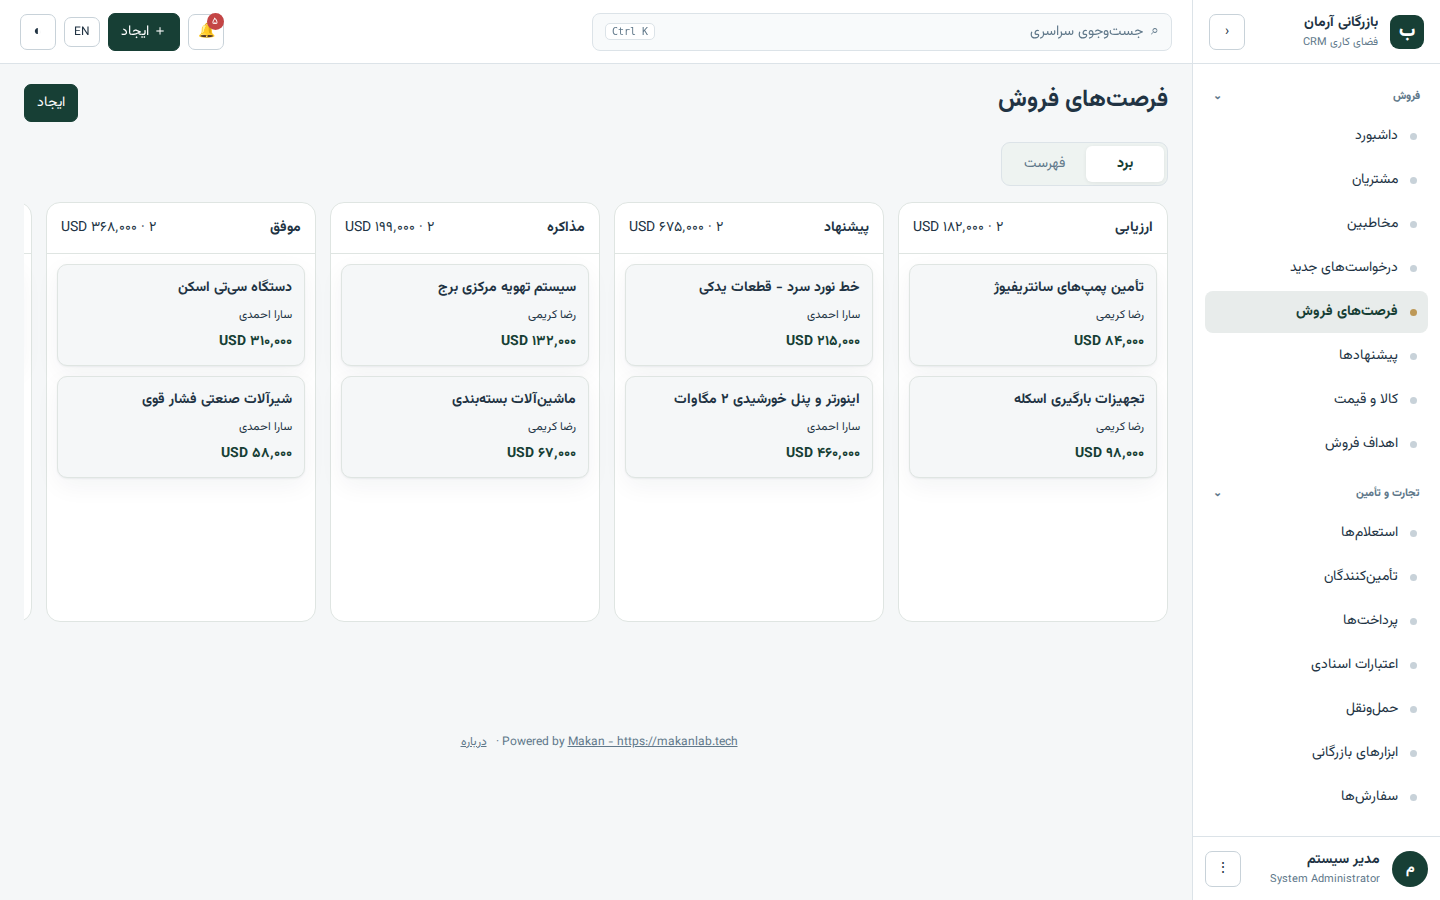Switch to فهرست list view
Viewport: 1440px width, 900px height.
coord(1044,163)
